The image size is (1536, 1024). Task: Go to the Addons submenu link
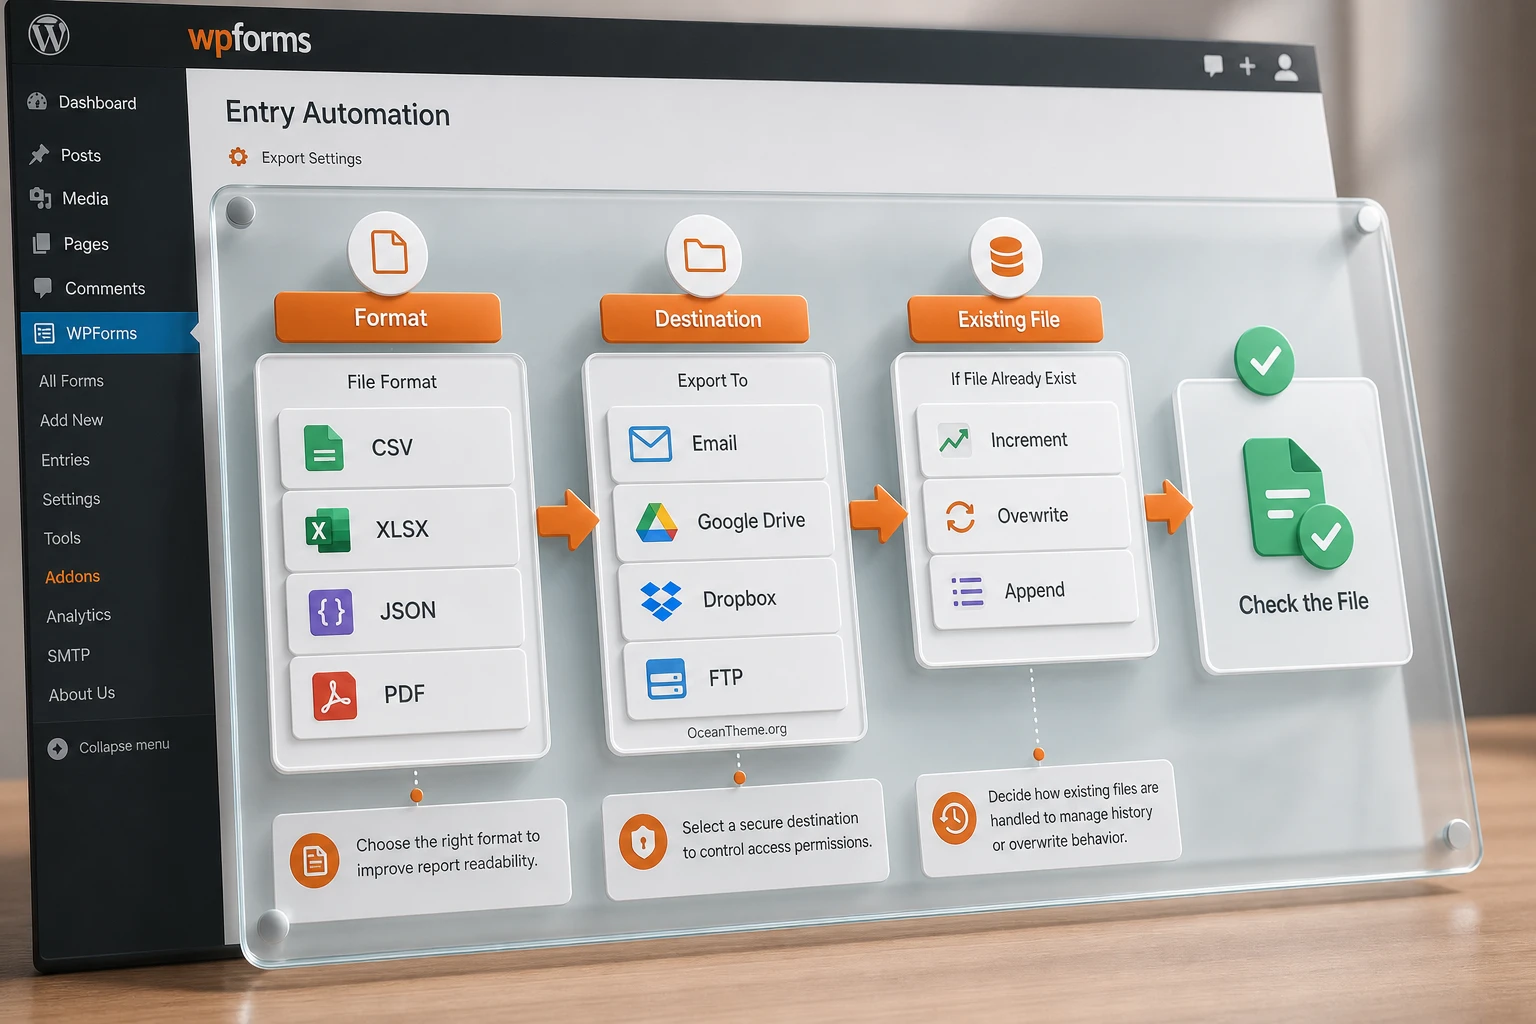coord(72,577)
